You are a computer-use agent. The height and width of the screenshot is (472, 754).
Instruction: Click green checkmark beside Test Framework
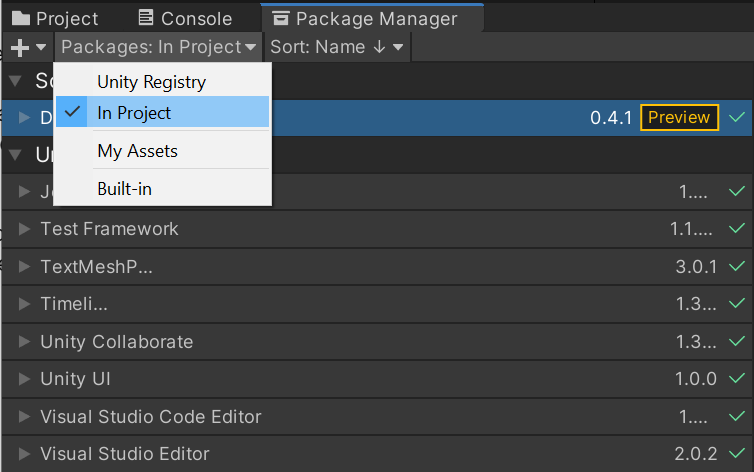coord(738,229)
